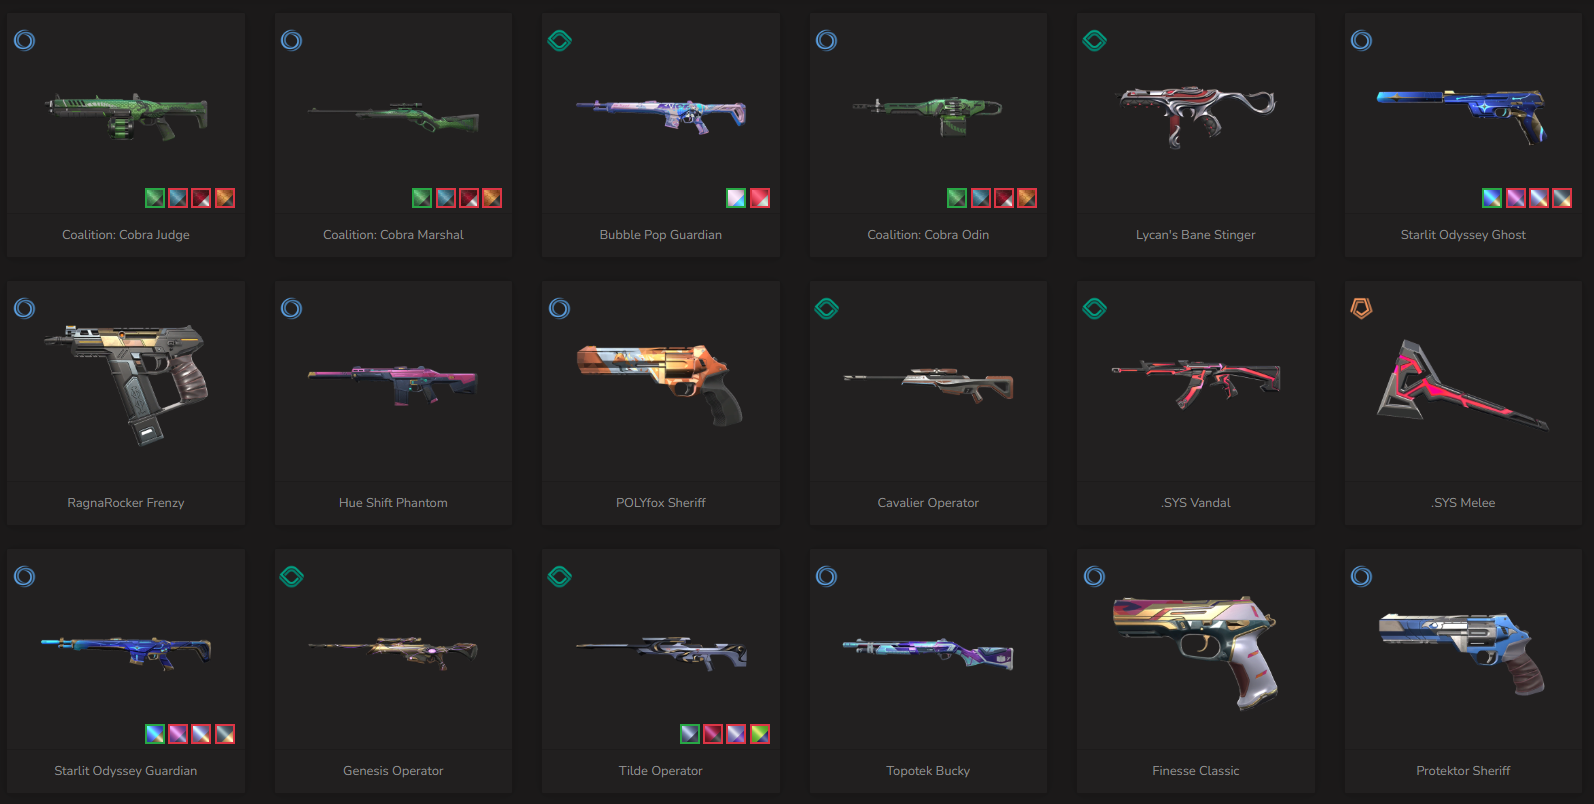Click the orange tier icon on .SYS Melee card

1362,309
